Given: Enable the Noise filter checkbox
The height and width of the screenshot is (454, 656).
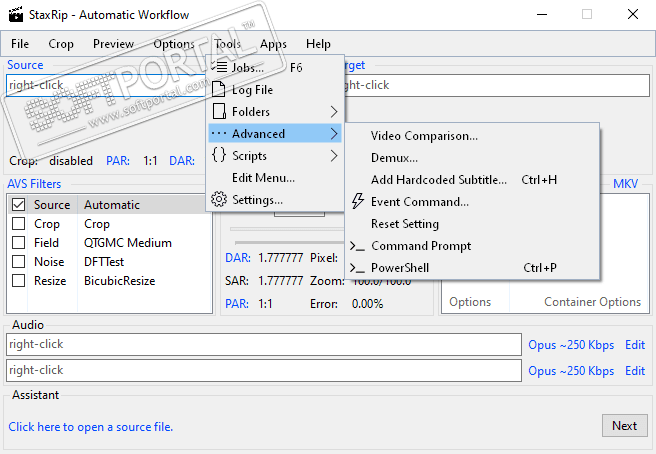Looking at the screenshot, I should pyautogui.click(x=18, y=262).
